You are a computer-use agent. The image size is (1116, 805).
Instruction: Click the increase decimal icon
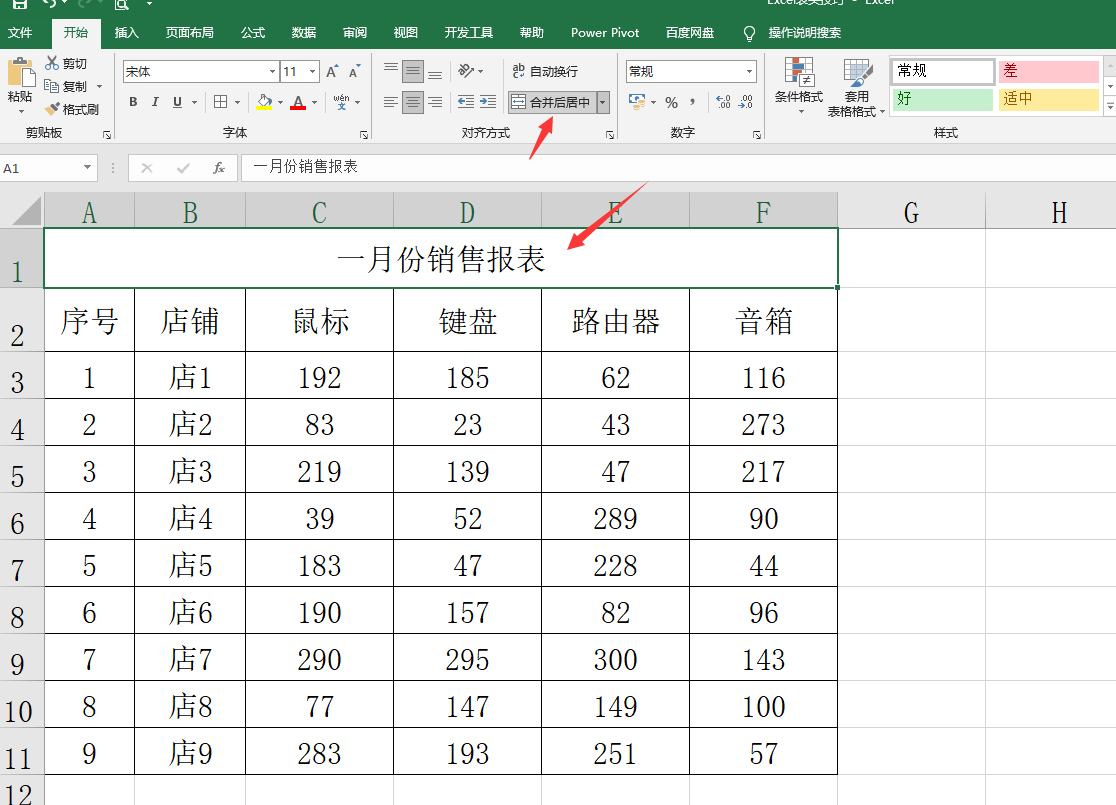723,102
